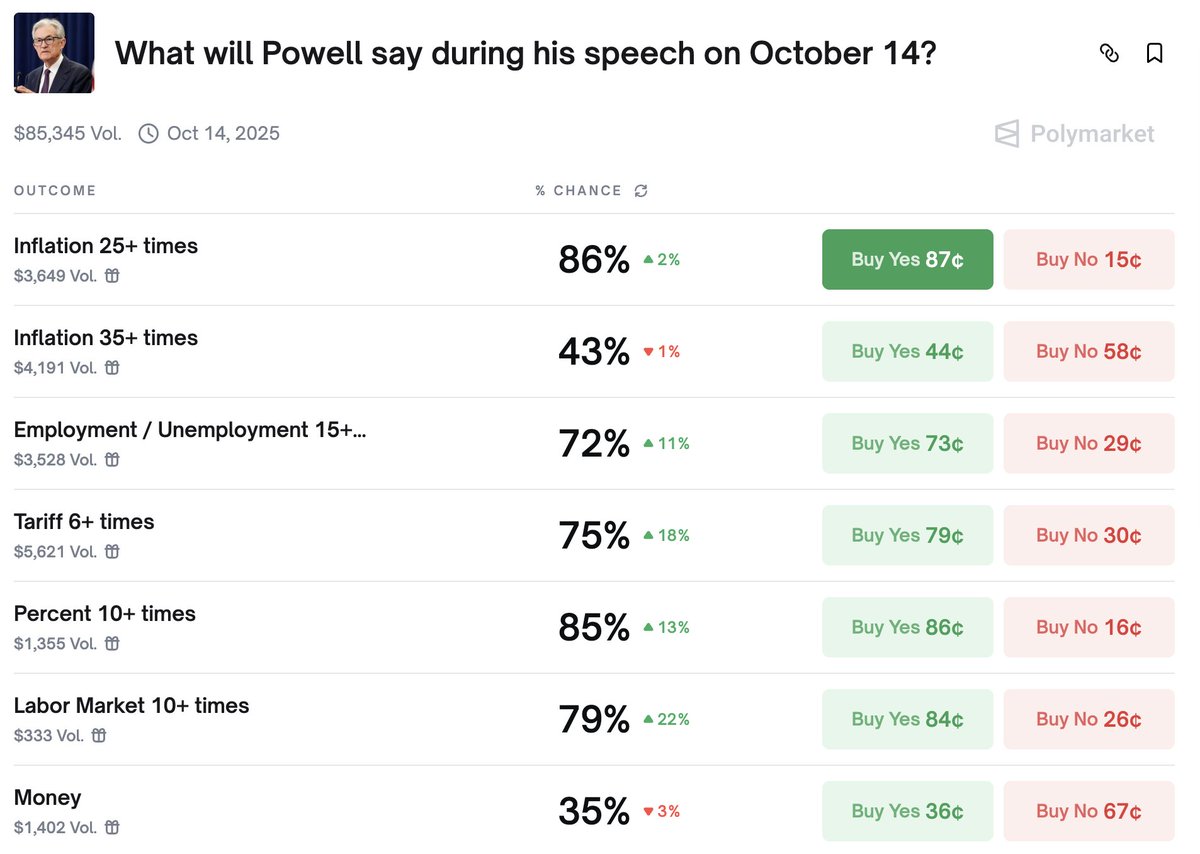The width and height of the screenshot is (1200, 854).
Task: Click the copy link icon
Action: 1109,53
